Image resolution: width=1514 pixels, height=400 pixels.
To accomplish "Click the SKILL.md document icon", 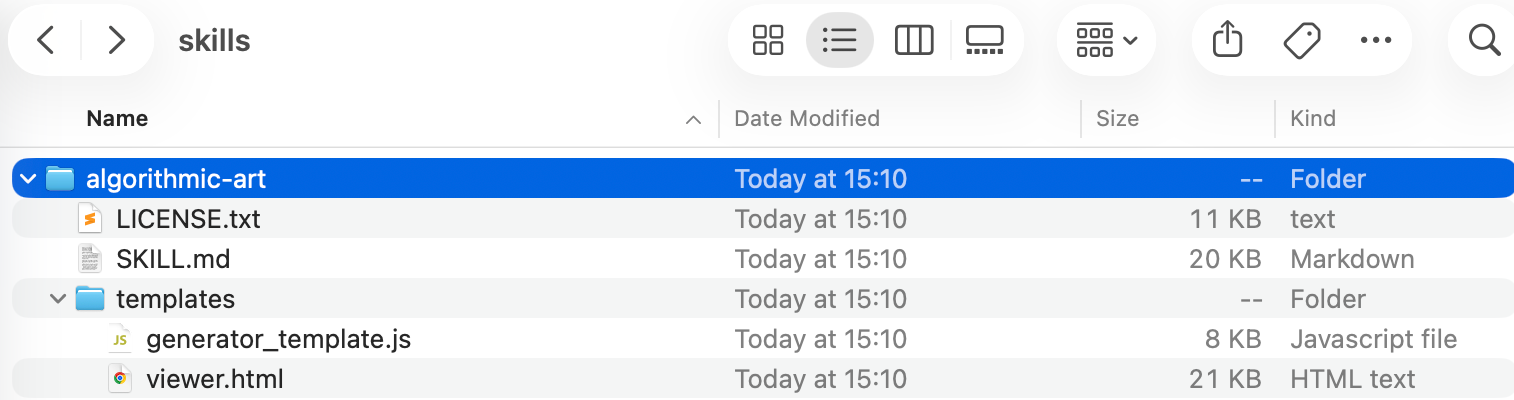I will tap(91, 259).
